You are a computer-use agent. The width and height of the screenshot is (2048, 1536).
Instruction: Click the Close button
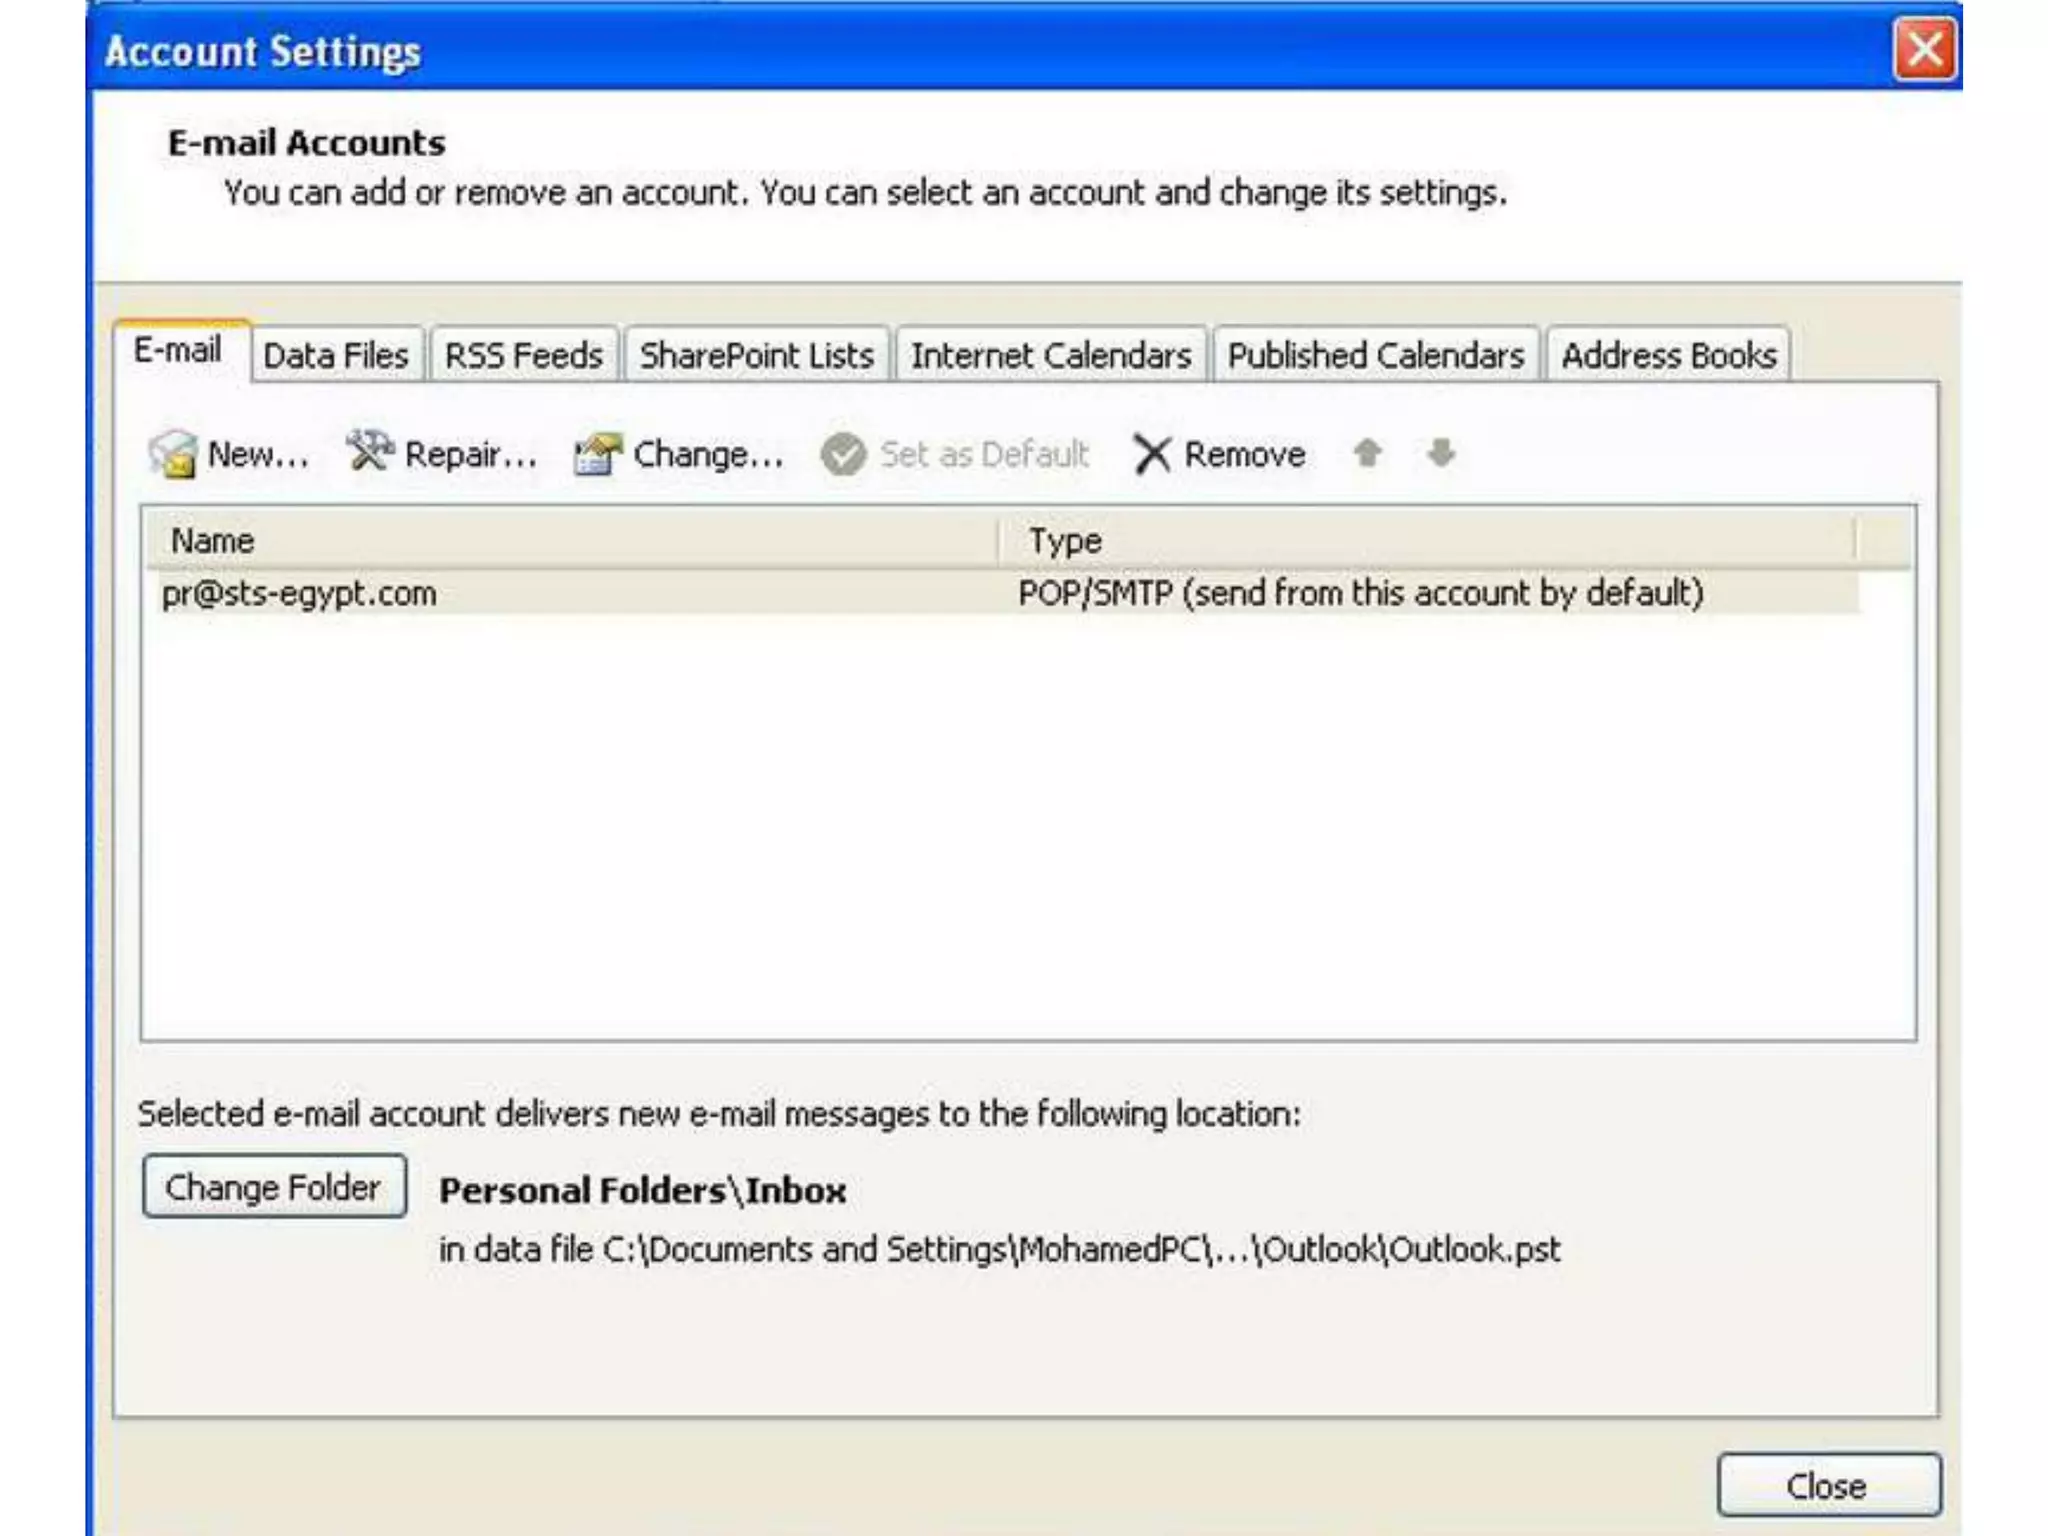click(x=1828, y=1486)
